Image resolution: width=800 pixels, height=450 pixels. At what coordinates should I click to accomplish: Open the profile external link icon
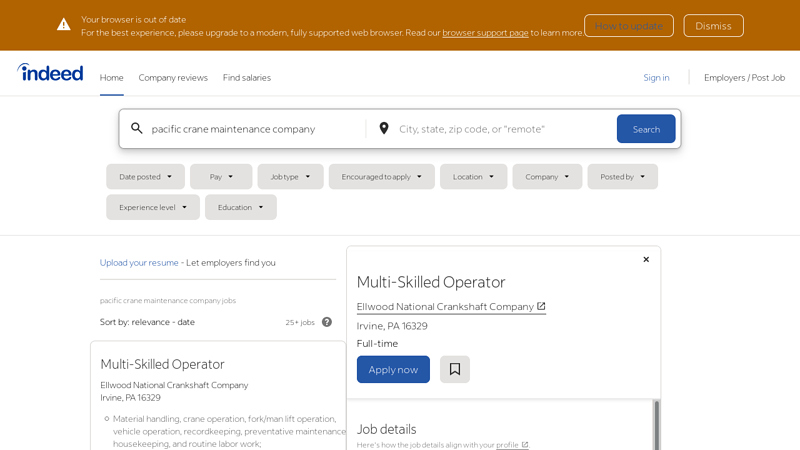tap(524, 445)
